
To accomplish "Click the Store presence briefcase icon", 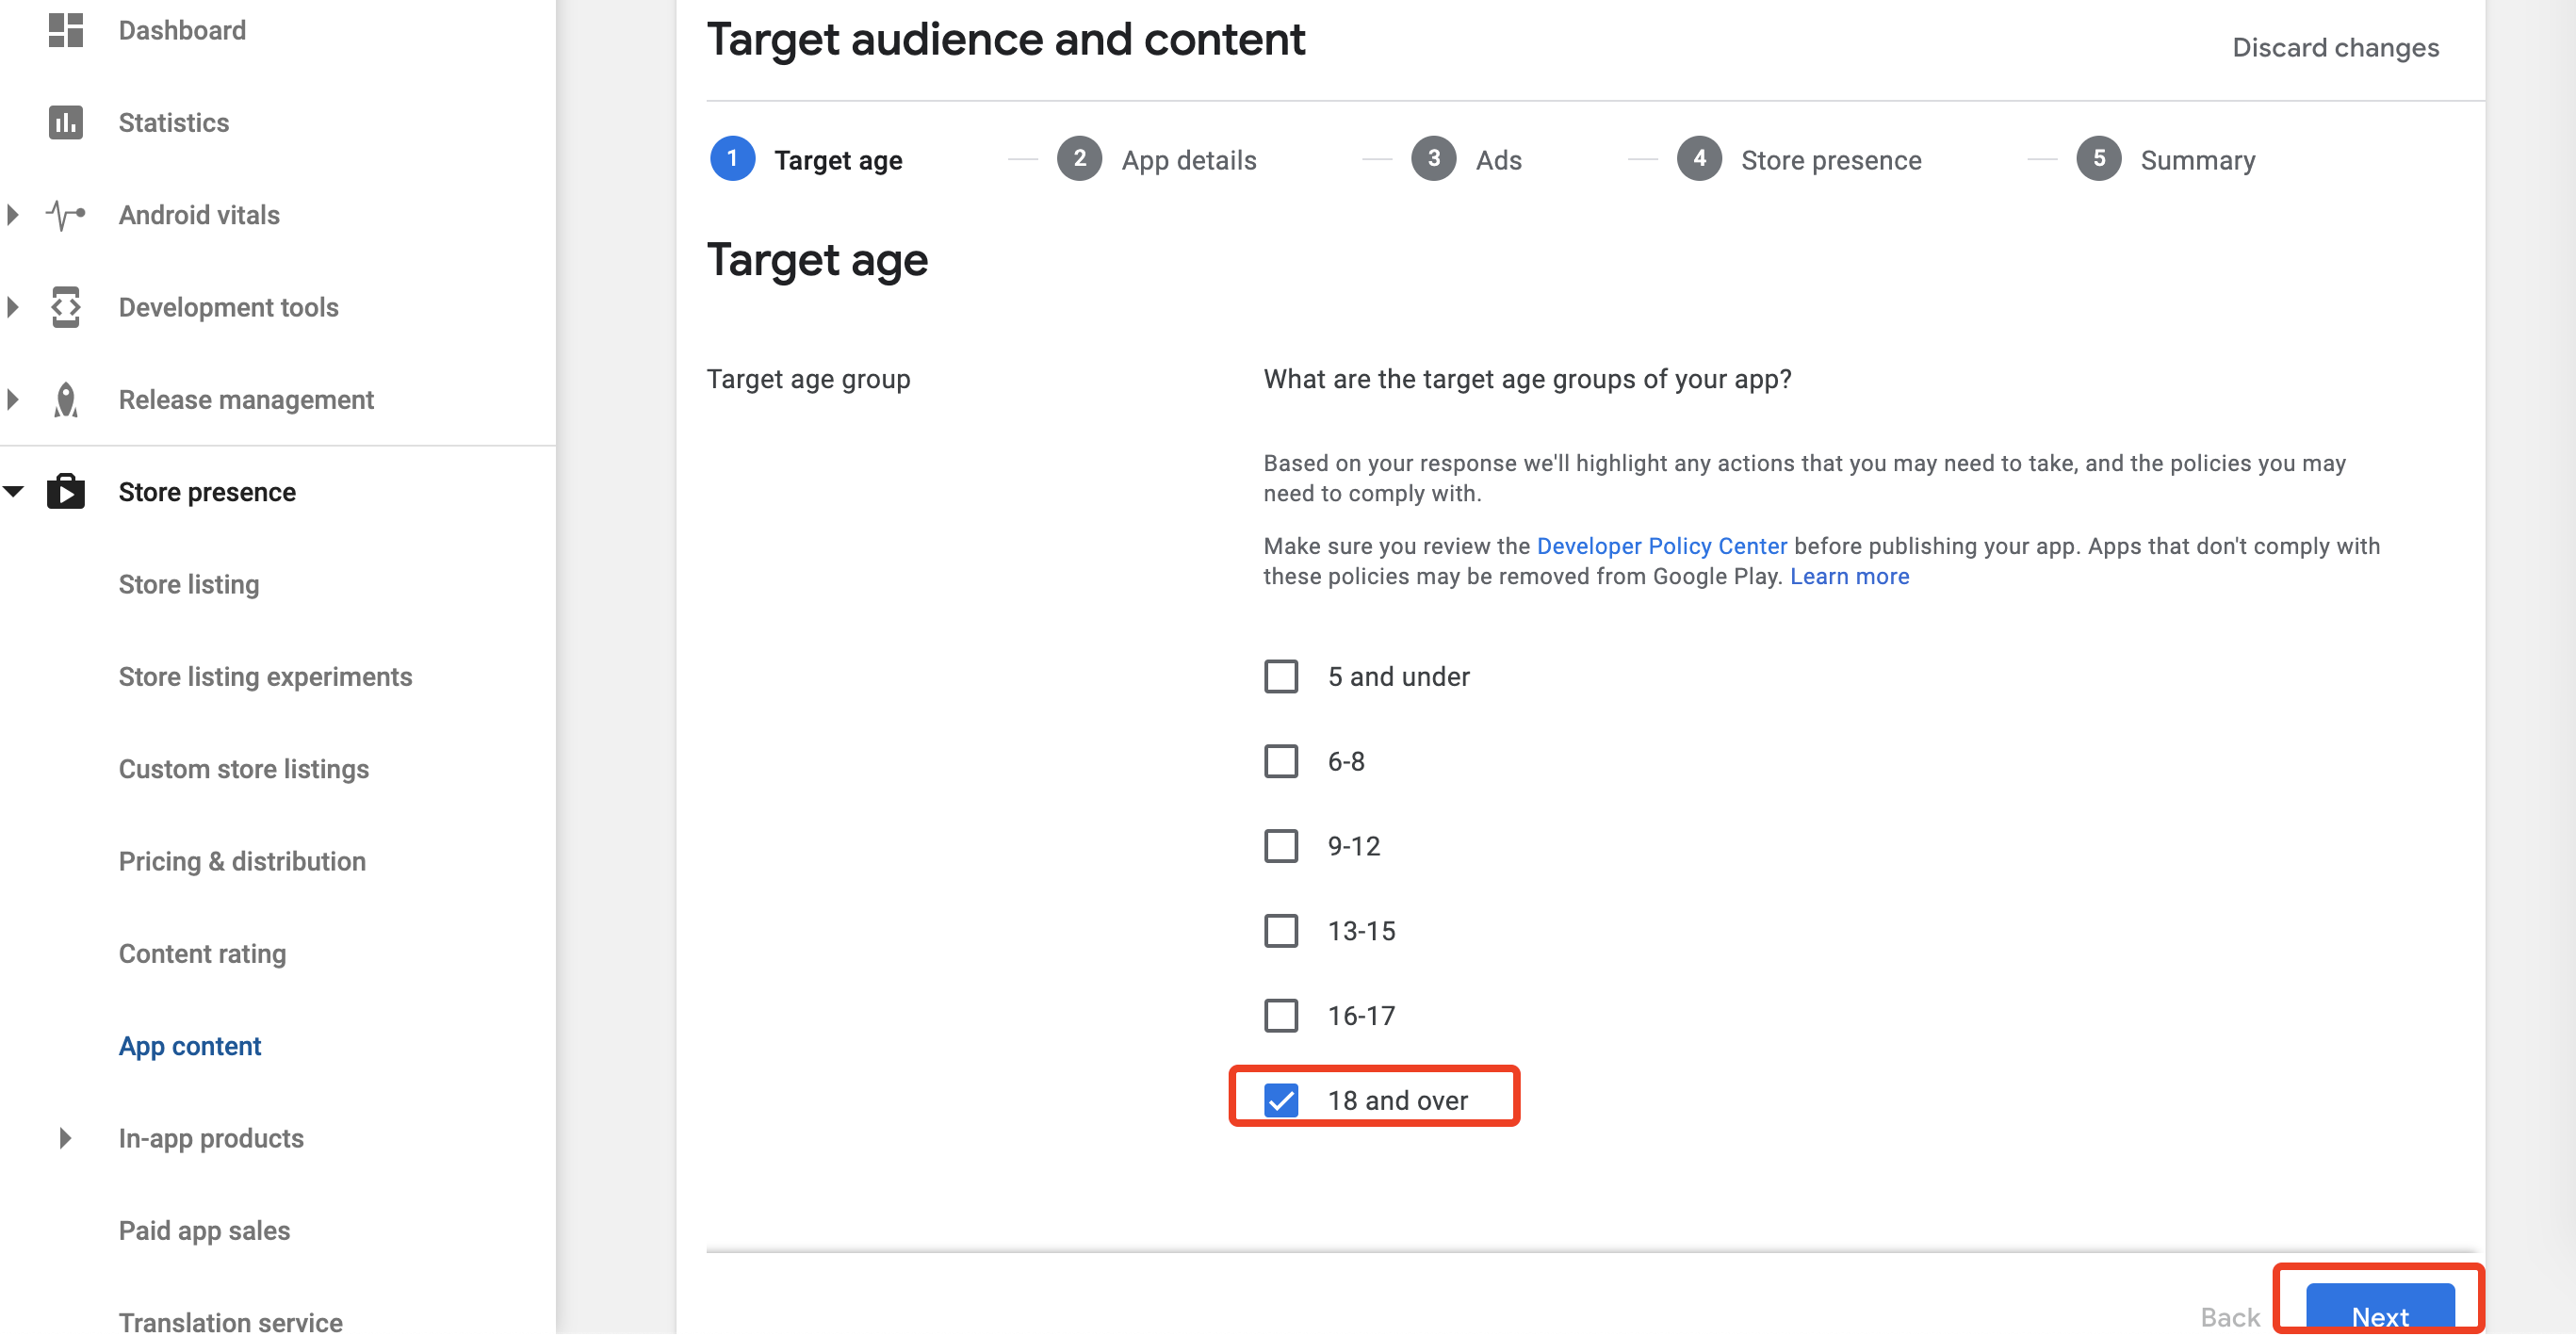I will click(66, 491).
